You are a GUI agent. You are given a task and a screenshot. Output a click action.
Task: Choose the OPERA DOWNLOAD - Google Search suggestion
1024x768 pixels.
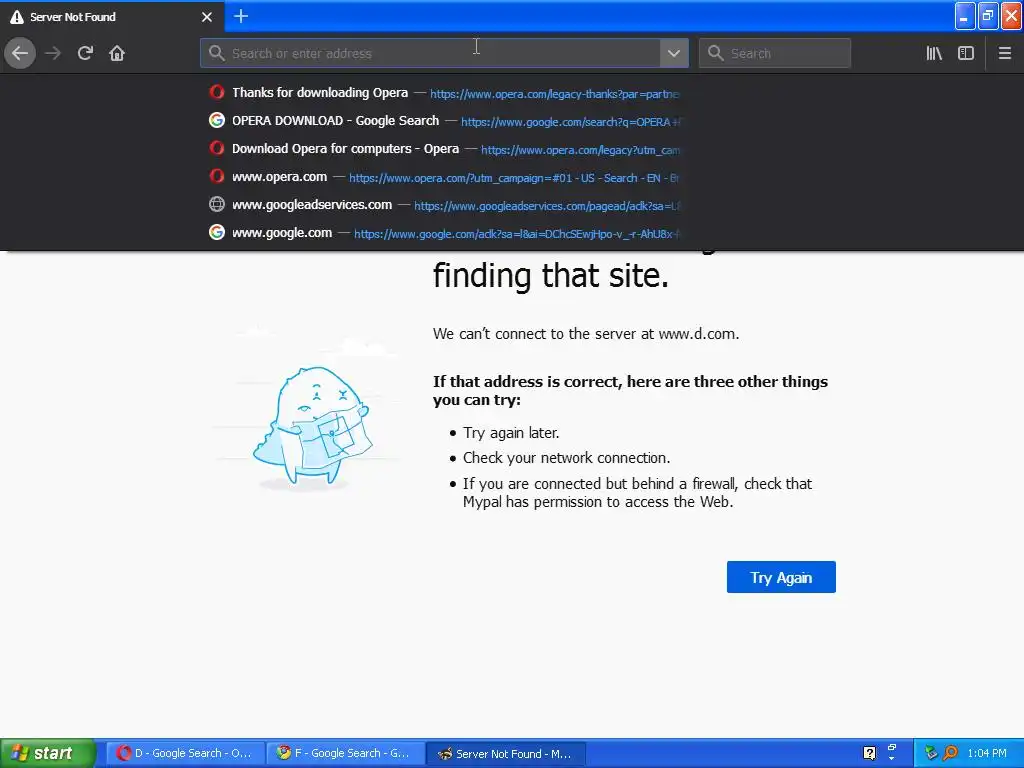point(444,121)
